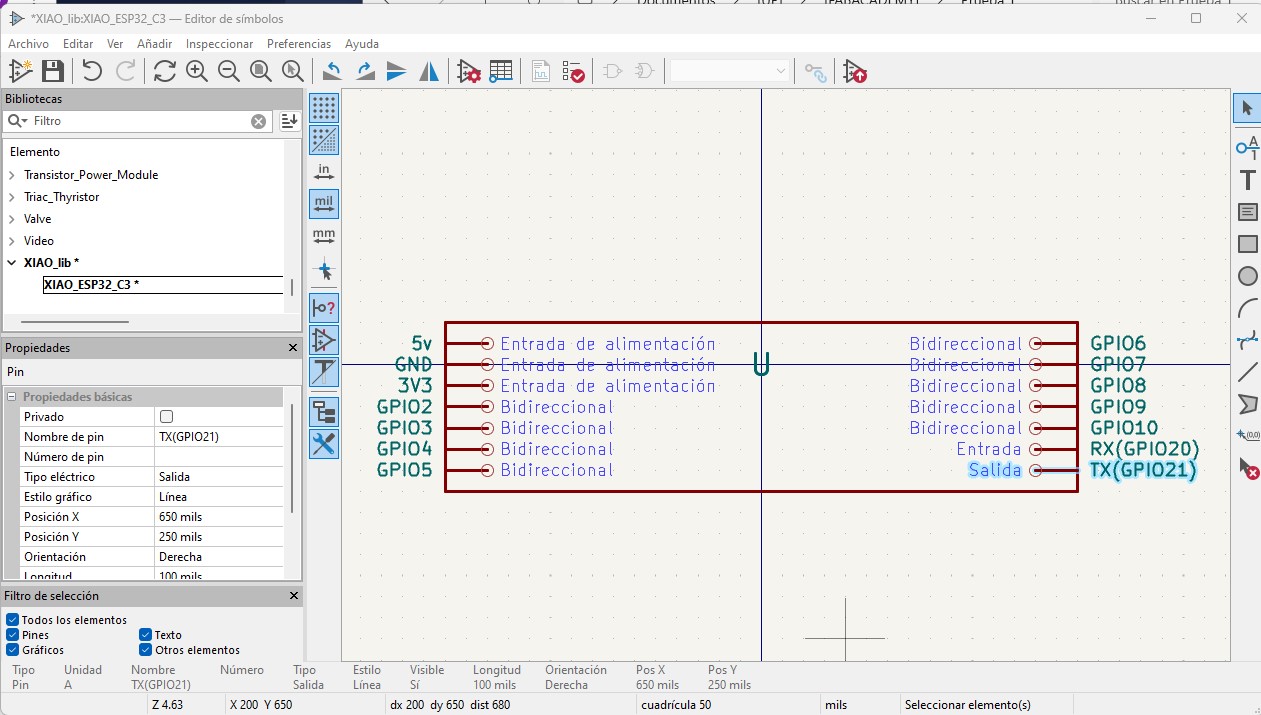
Task: Switch units to millimeters
Action: (x=324, y=237)
